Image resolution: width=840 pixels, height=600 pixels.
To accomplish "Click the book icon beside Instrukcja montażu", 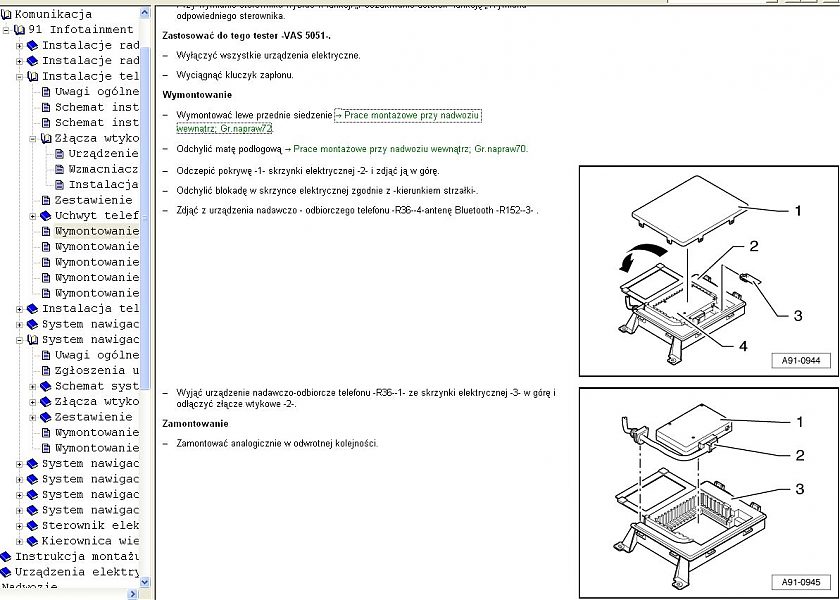I will [6, 557].
